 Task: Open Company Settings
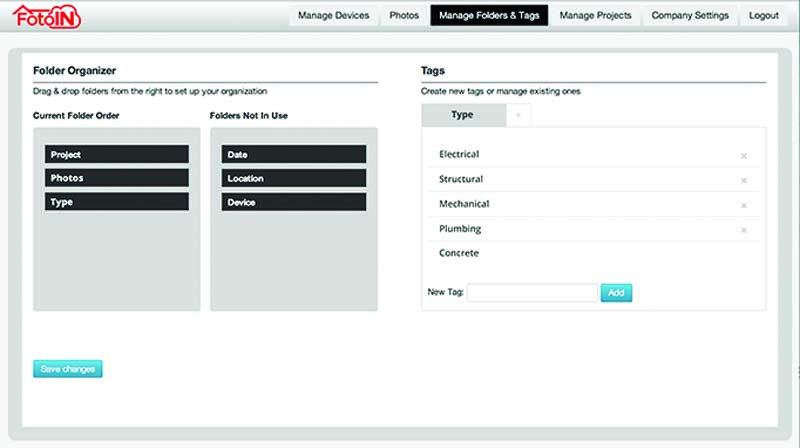coord(690,15)
